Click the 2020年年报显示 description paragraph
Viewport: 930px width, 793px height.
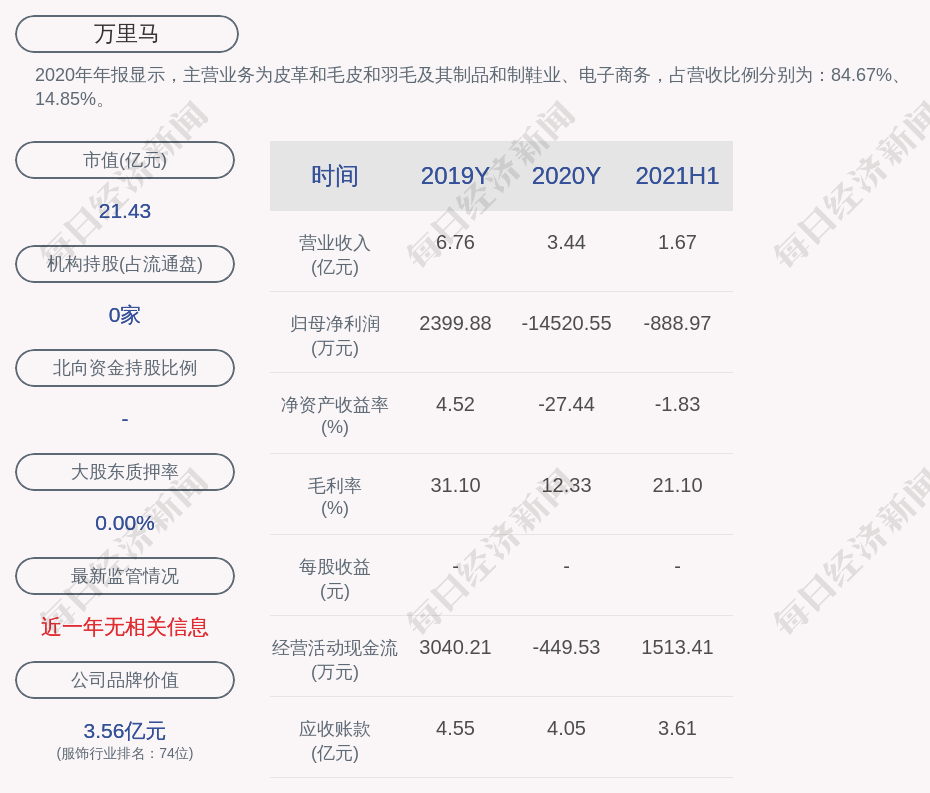tap(469, 87)
